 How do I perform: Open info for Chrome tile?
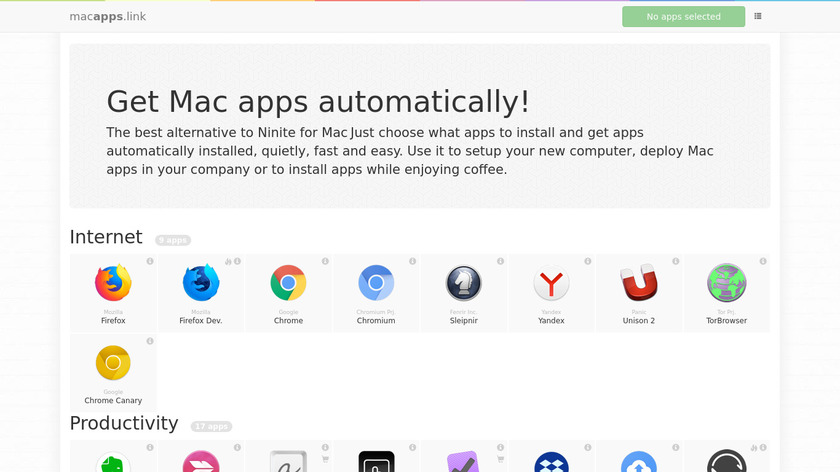[x=325, y=261]
